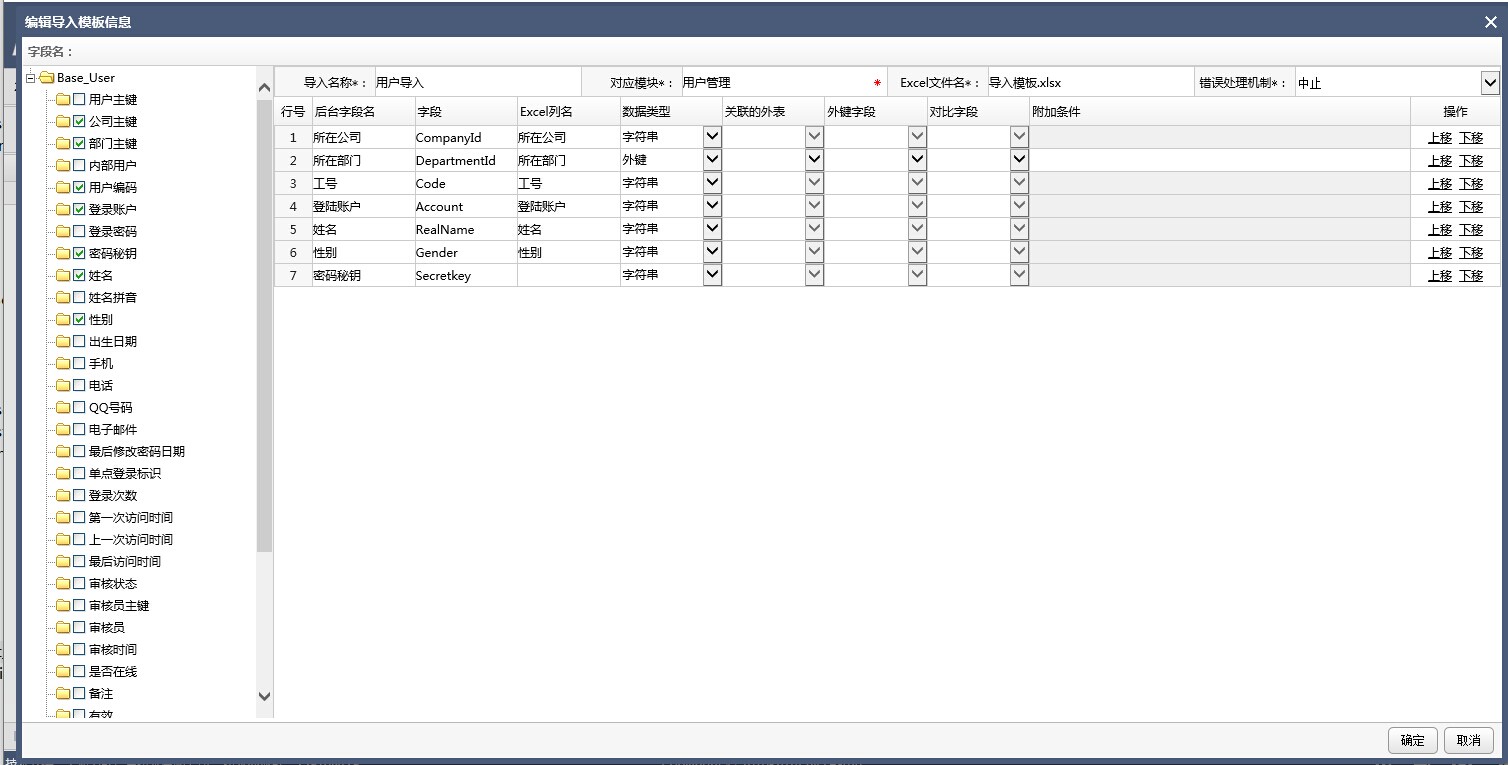Click 下移 for the 所在公司 row

[1471, 138]
